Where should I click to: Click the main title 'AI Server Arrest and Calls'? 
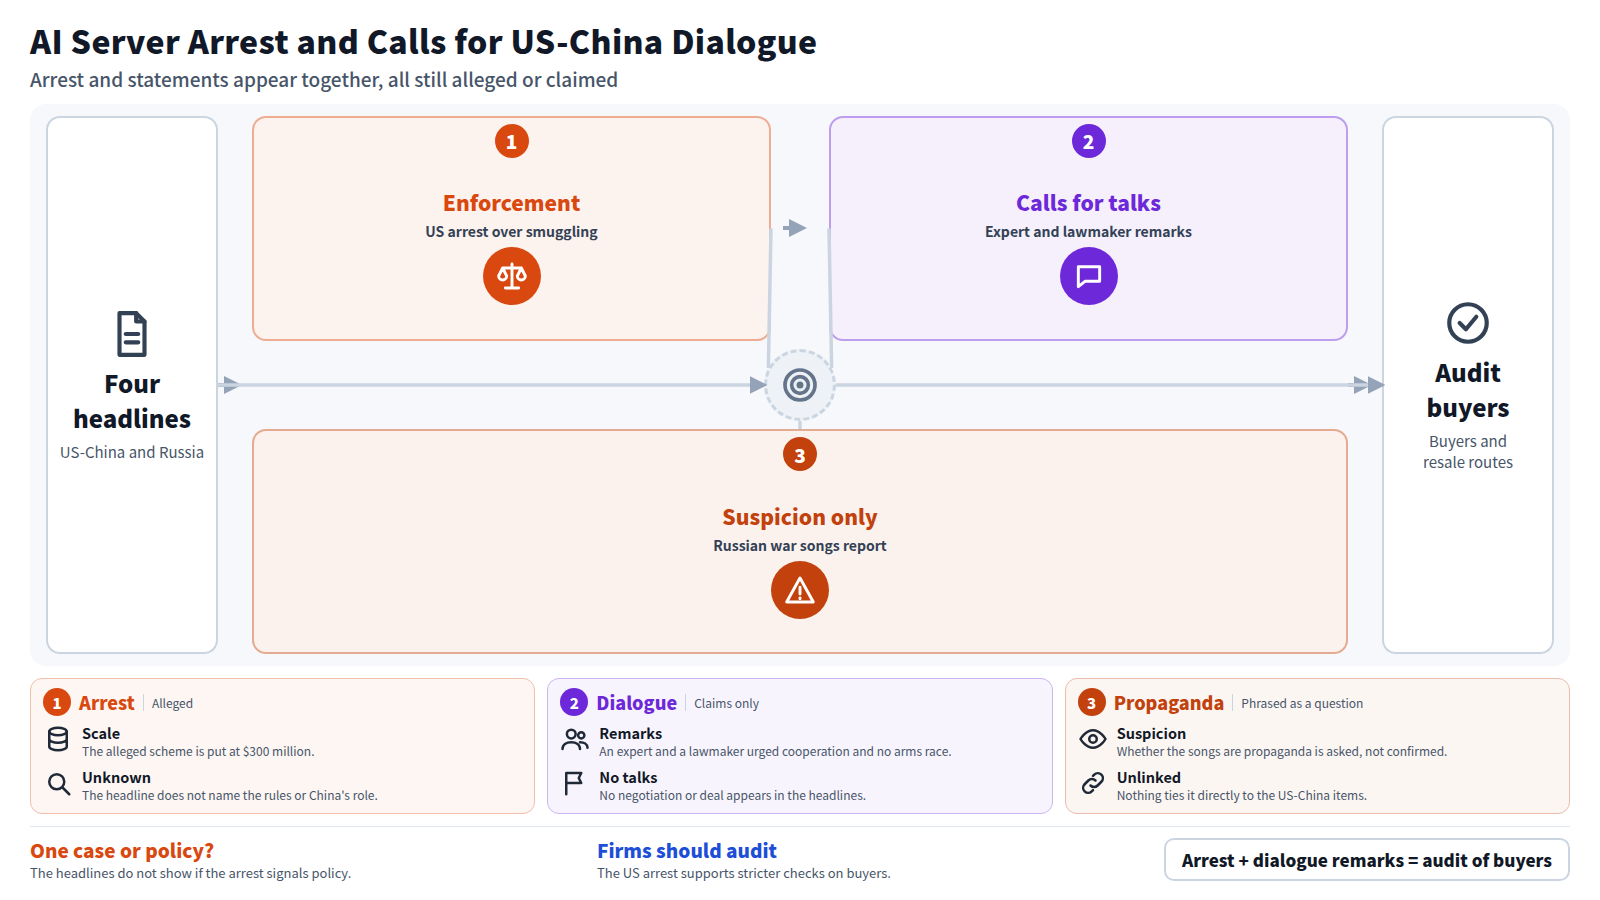[423, 42]
